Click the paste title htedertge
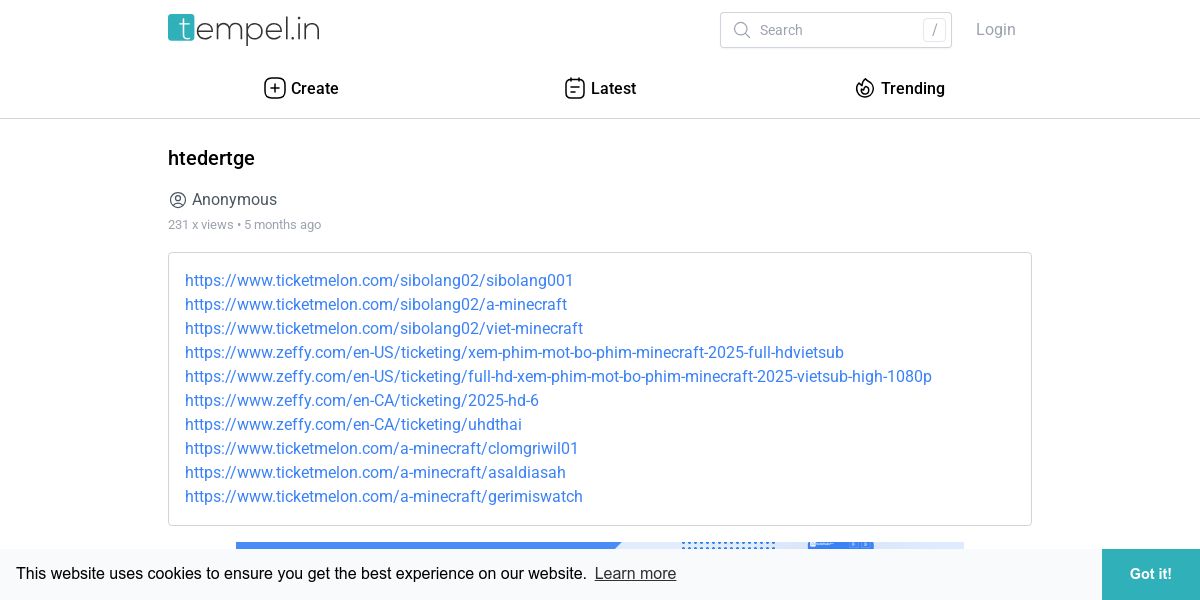The image size is (1200, 600). click(x=211, y=158)
